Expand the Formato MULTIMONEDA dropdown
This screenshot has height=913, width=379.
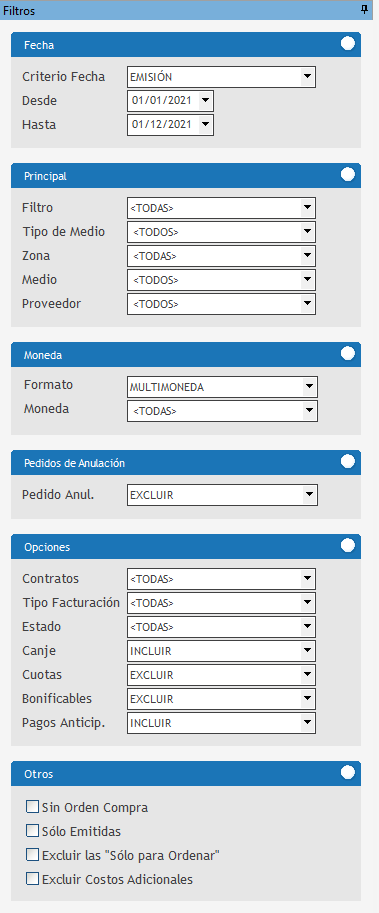[309, 387]
